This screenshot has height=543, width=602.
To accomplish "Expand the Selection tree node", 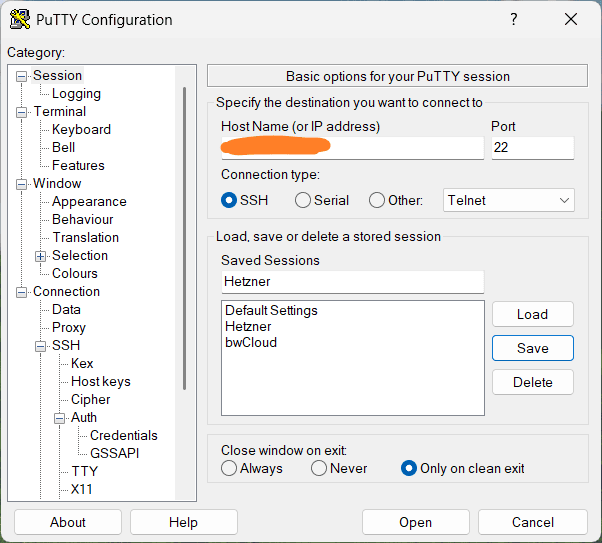I will click(40, 256).
